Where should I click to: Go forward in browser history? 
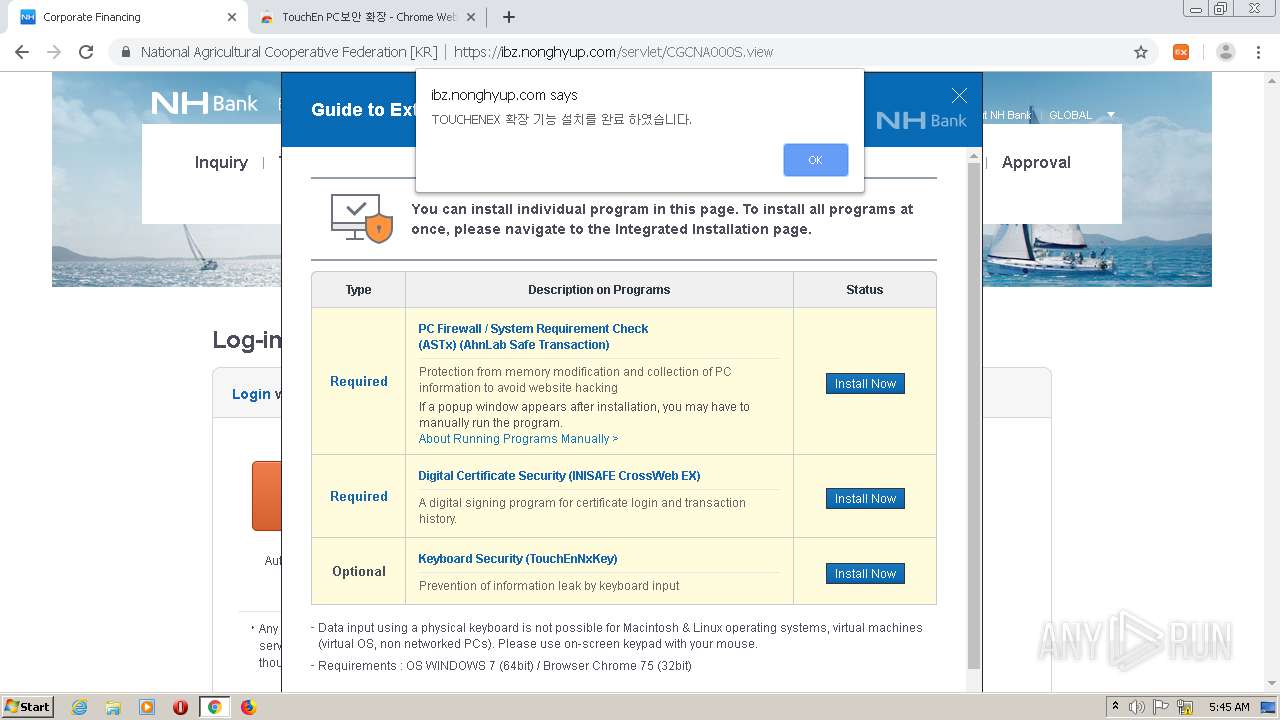tap(54, 52)
